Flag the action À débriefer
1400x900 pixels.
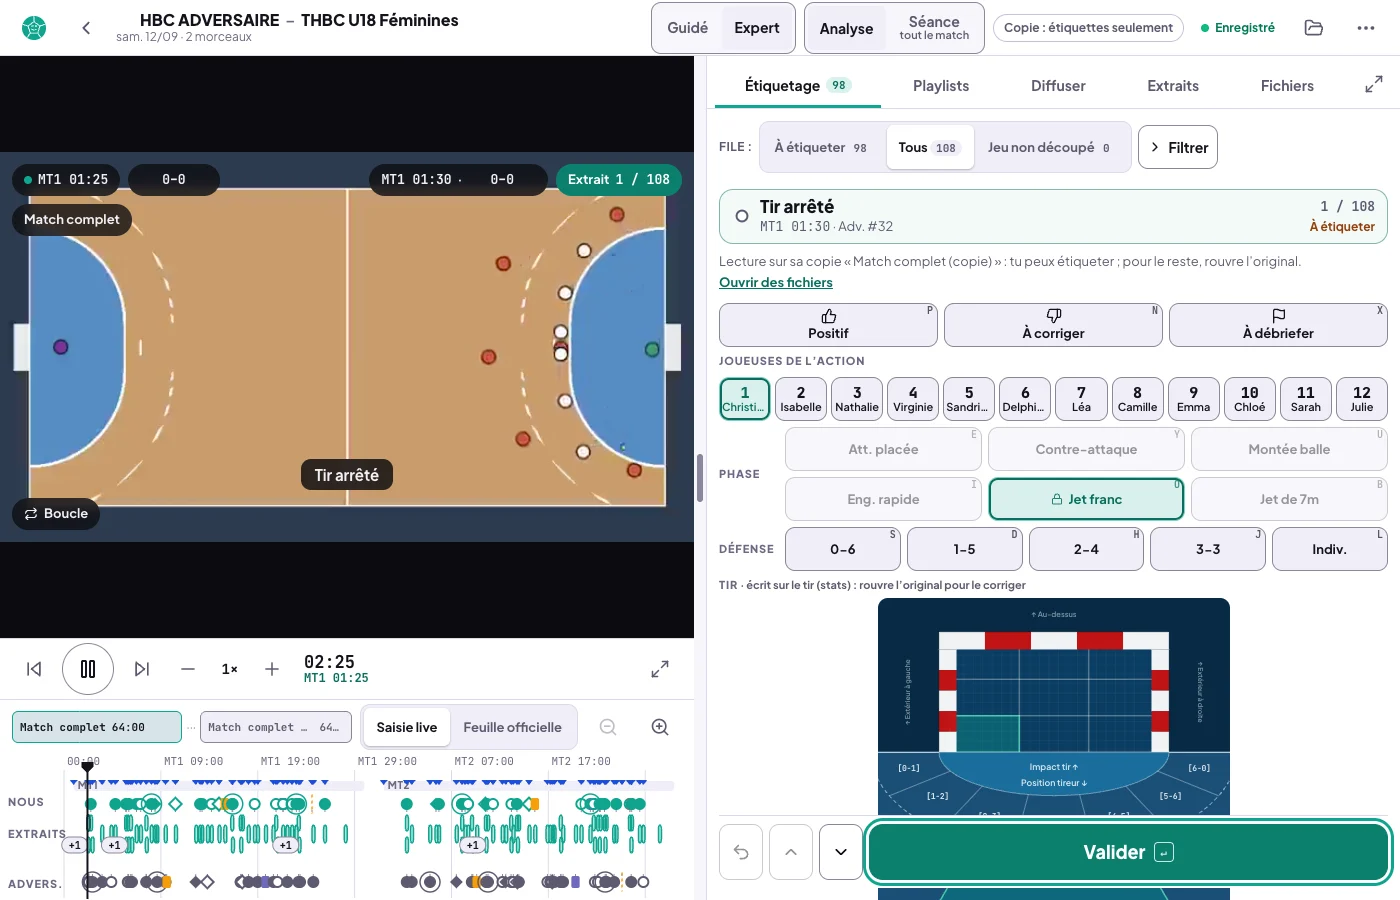click(1278, 325)
